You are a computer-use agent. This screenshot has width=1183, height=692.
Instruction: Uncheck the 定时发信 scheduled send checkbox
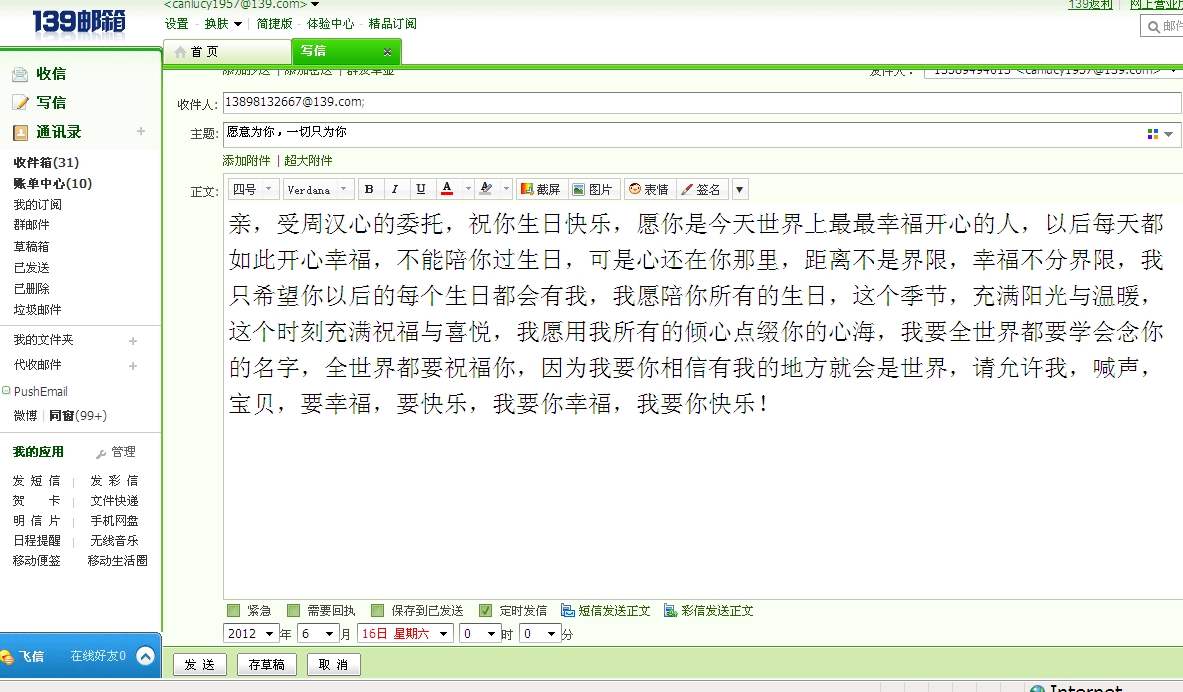[485, 610]
